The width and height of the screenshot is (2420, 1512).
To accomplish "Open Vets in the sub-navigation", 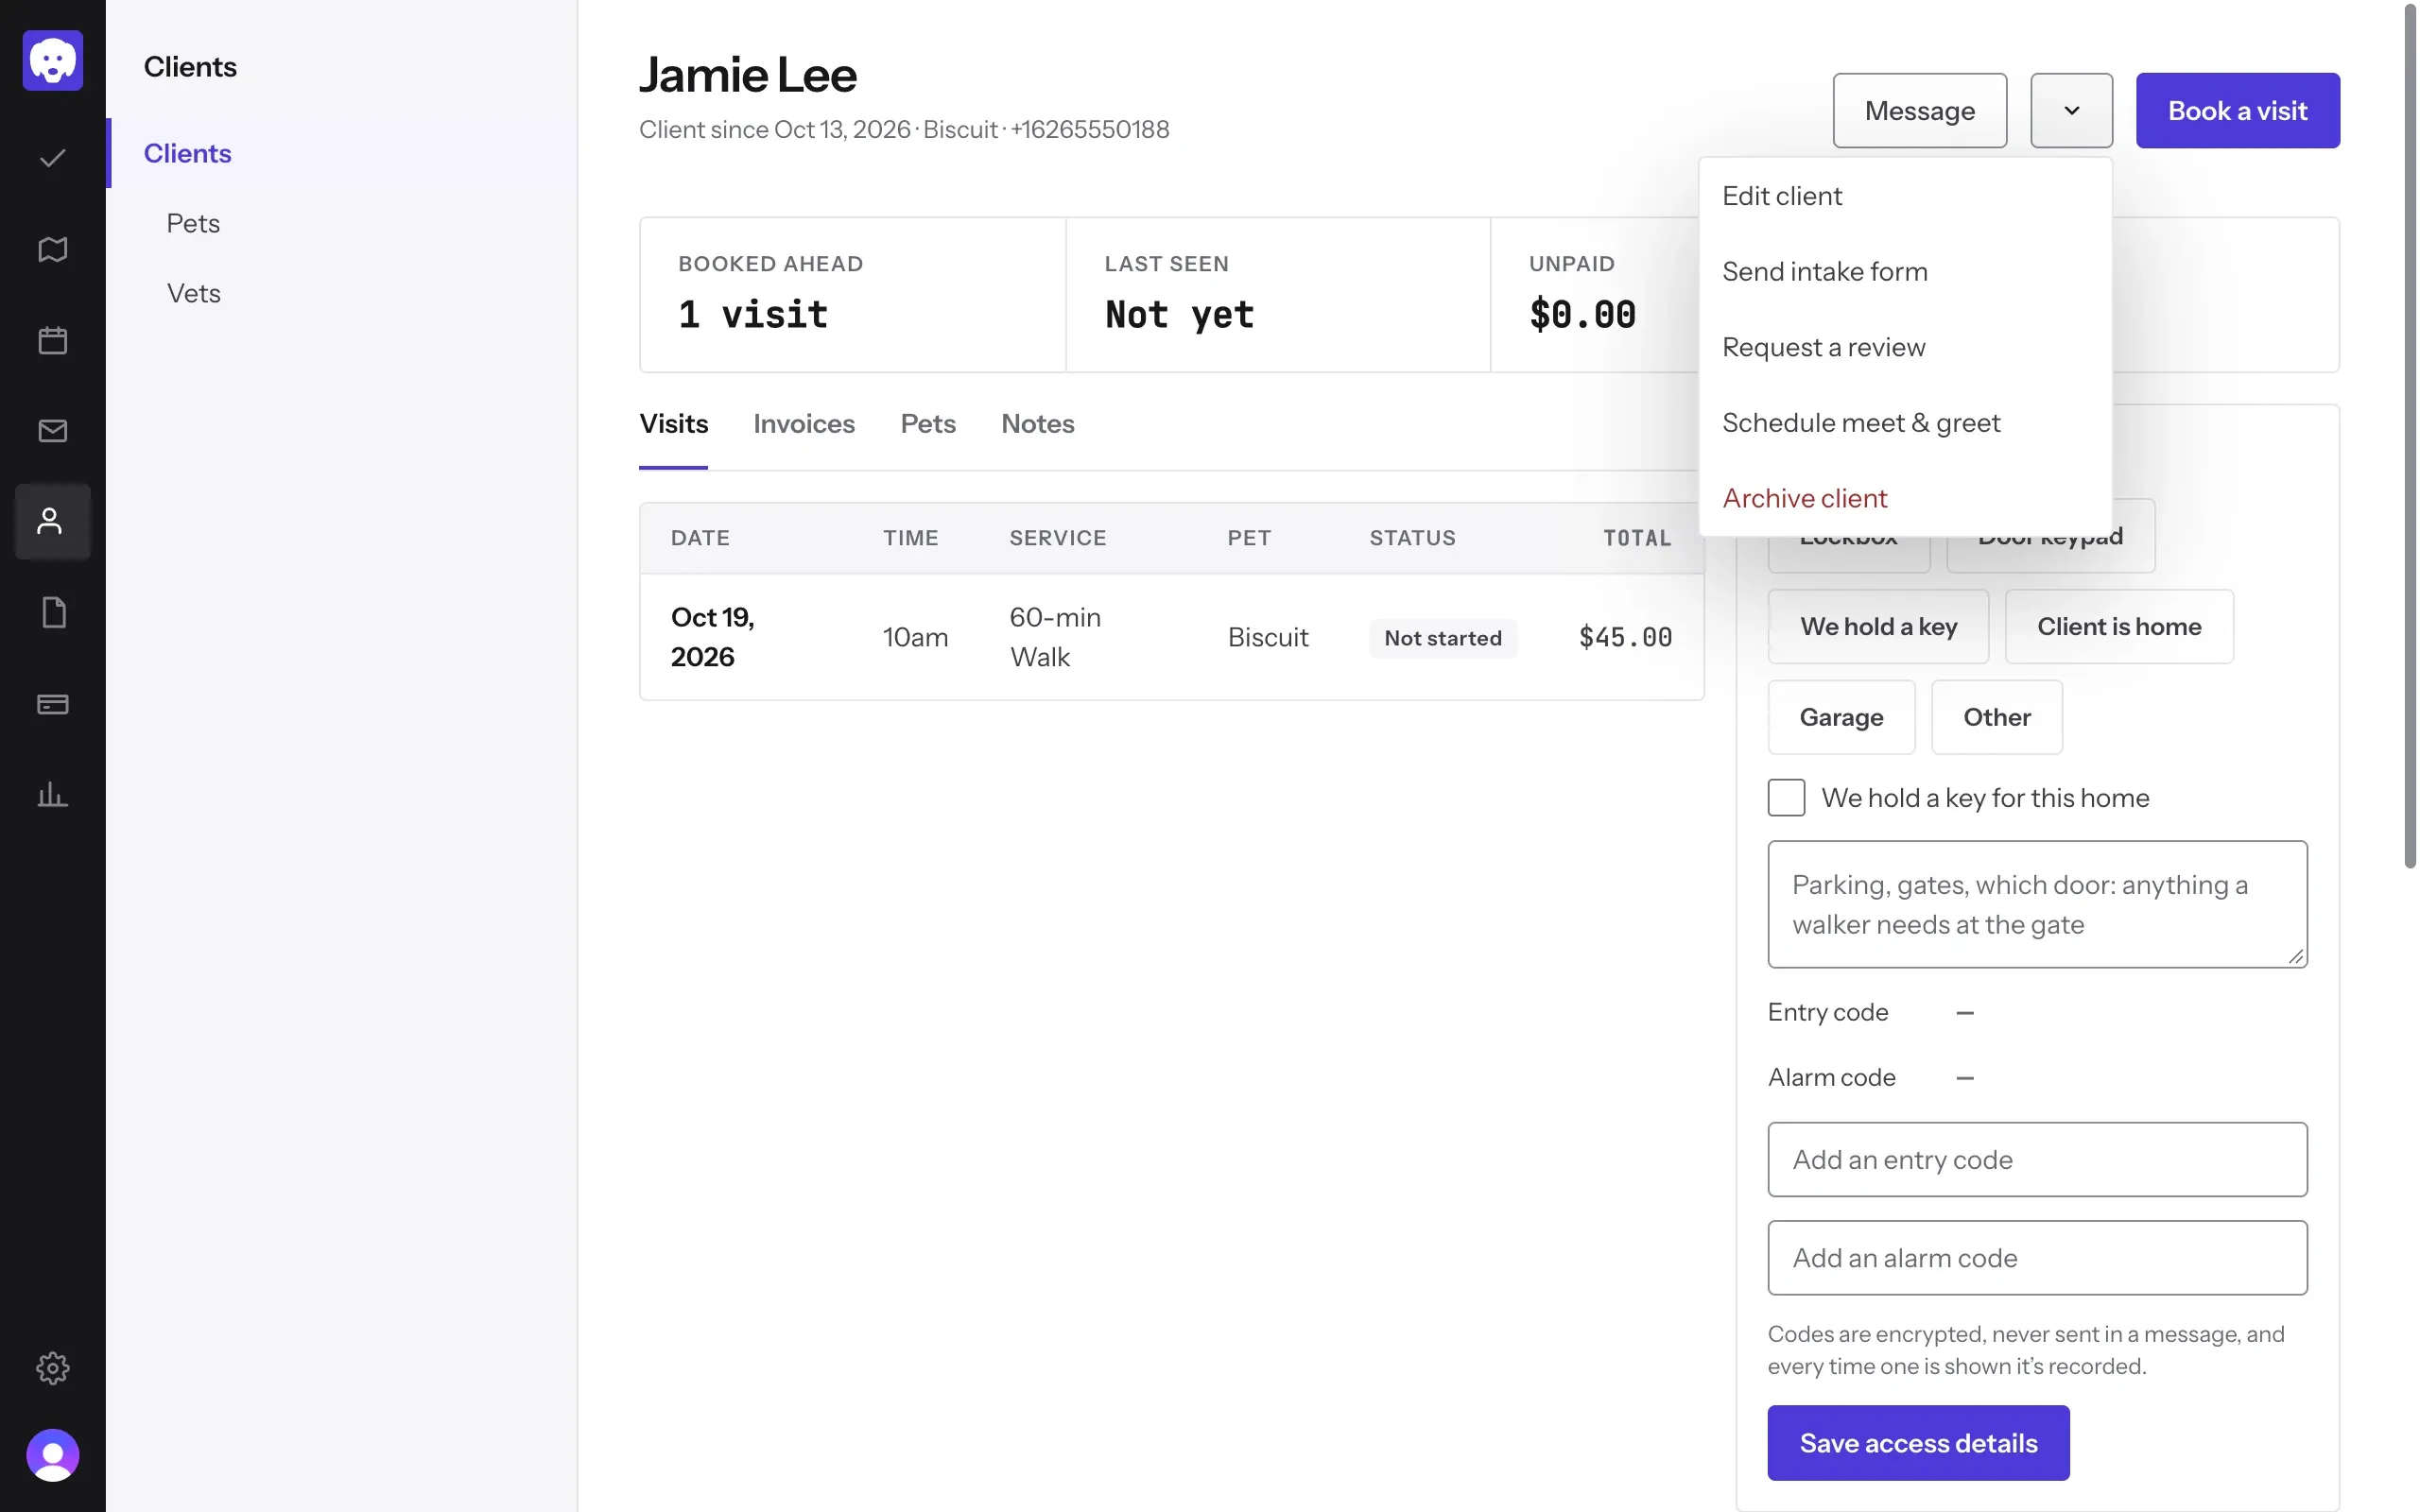I will [341, 293].
